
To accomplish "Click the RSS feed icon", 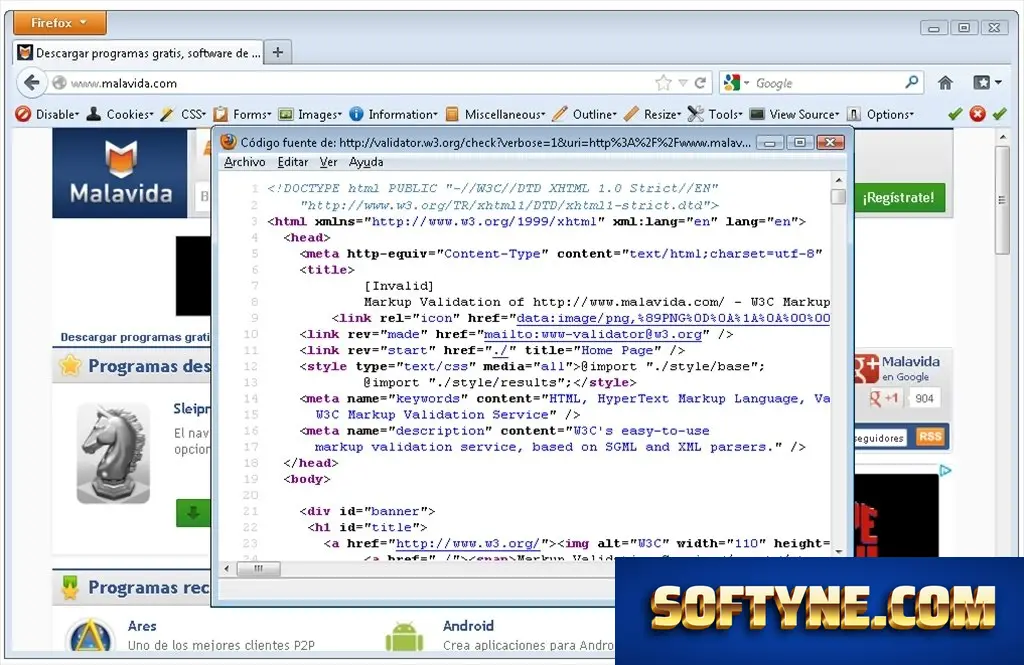I will tap(930, 436).
